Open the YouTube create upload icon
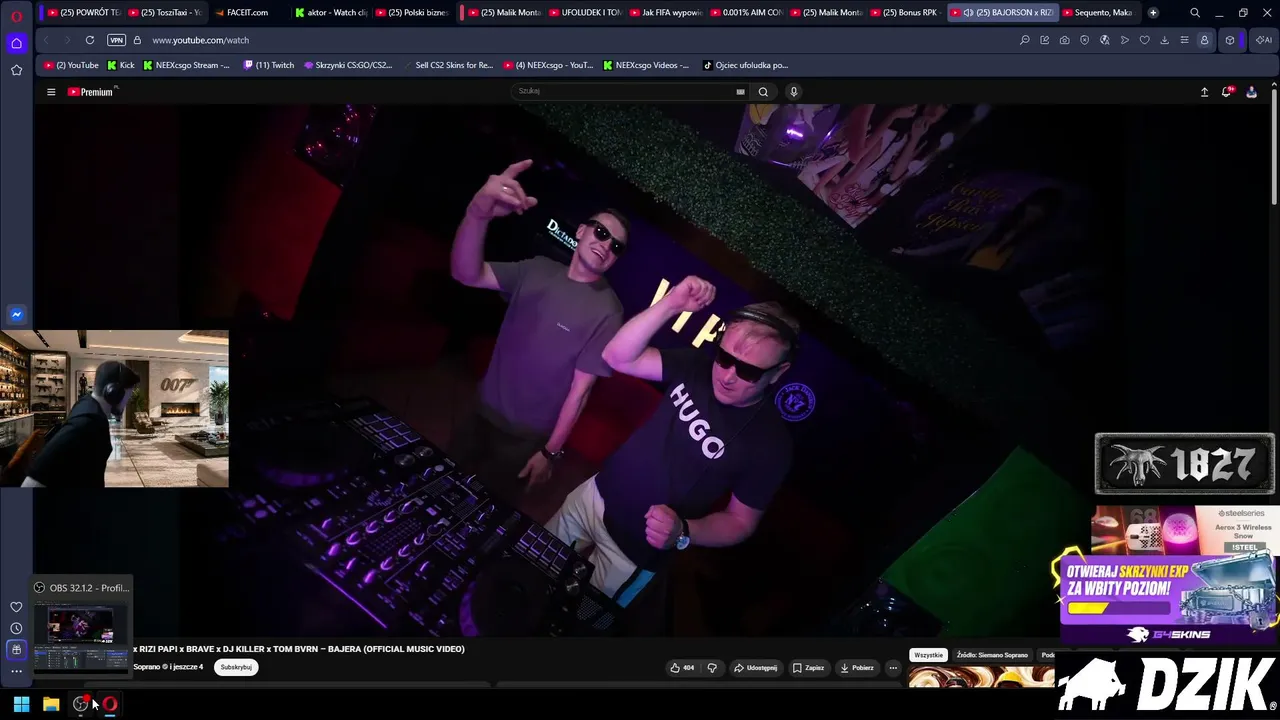The width and height of the screenshot is (1280, 720). point(1205,92)
